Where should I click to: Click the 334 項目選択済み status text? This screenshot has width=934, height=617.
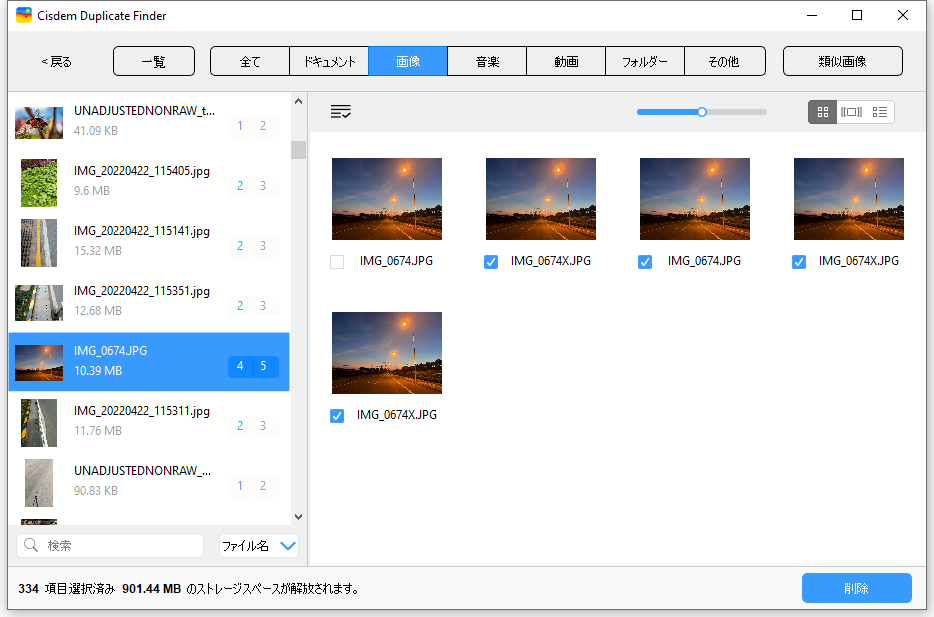pos(67,589)
